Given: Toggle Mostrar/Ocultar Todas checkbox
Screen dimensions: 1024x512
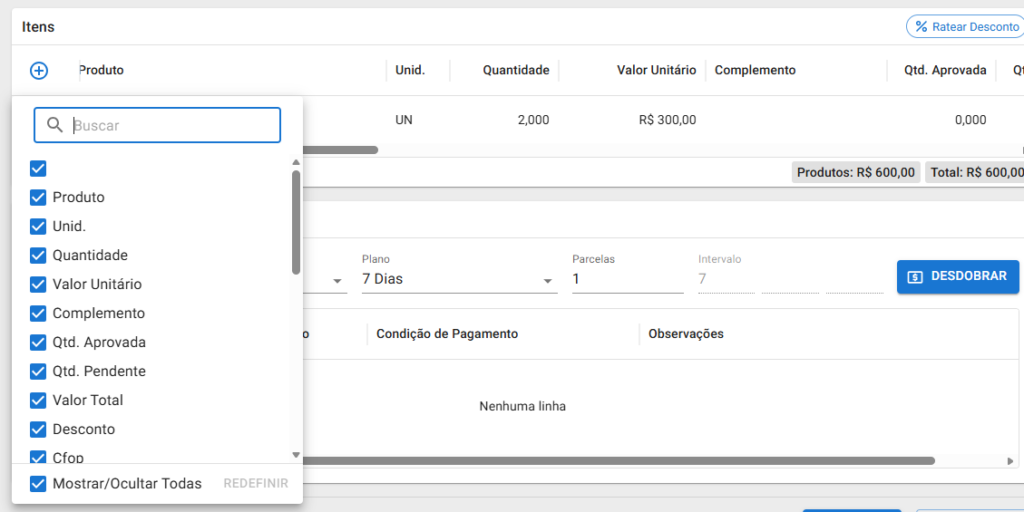Looking at the screenshot, I should pyautogui.click(x=38, y=484).
